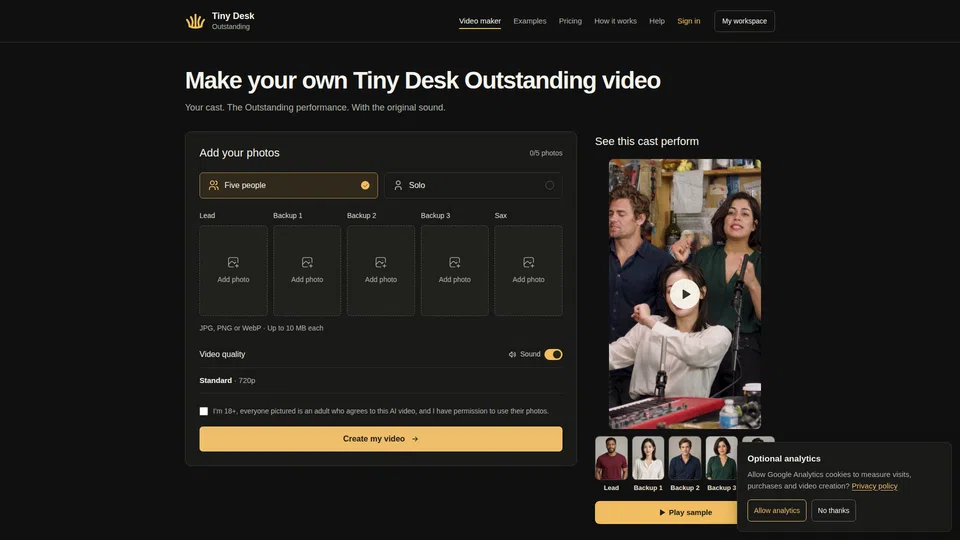This screenshot has width=960, height=540.
Task: Select the Backup 3 cast thumbnail
Action: tap(721, 458)
